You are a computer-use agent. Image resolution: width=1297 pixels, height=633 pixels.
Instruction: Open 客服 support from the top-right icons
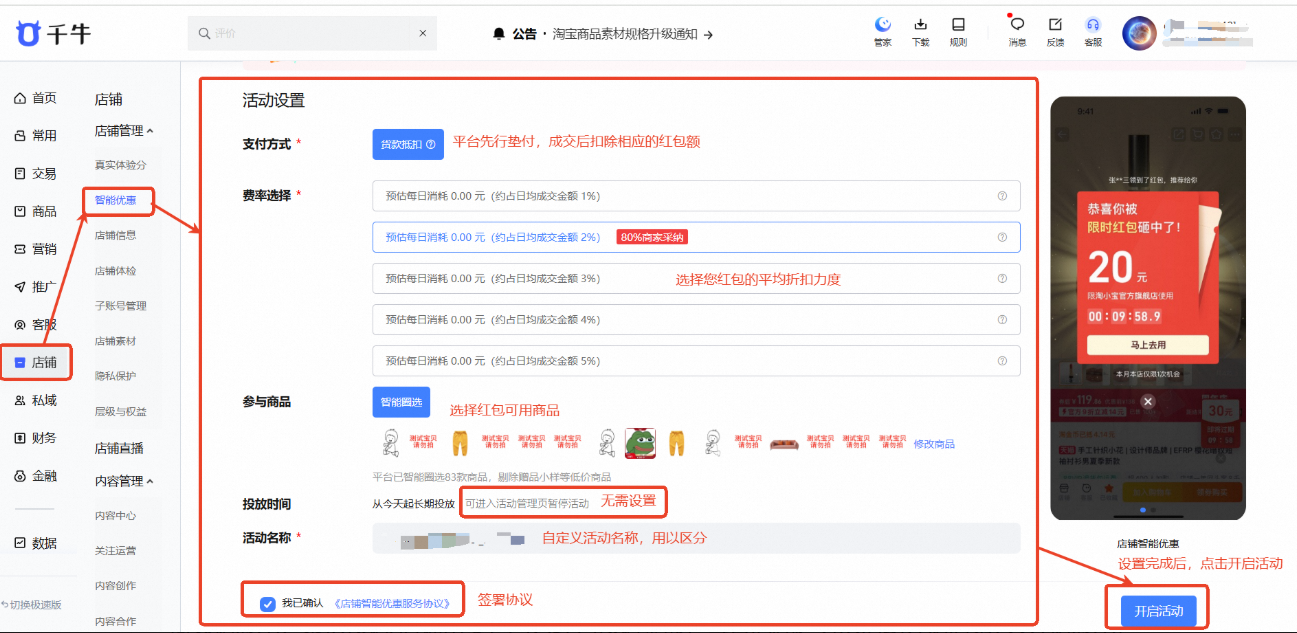pyautogui.click(x=1092, y=32)
